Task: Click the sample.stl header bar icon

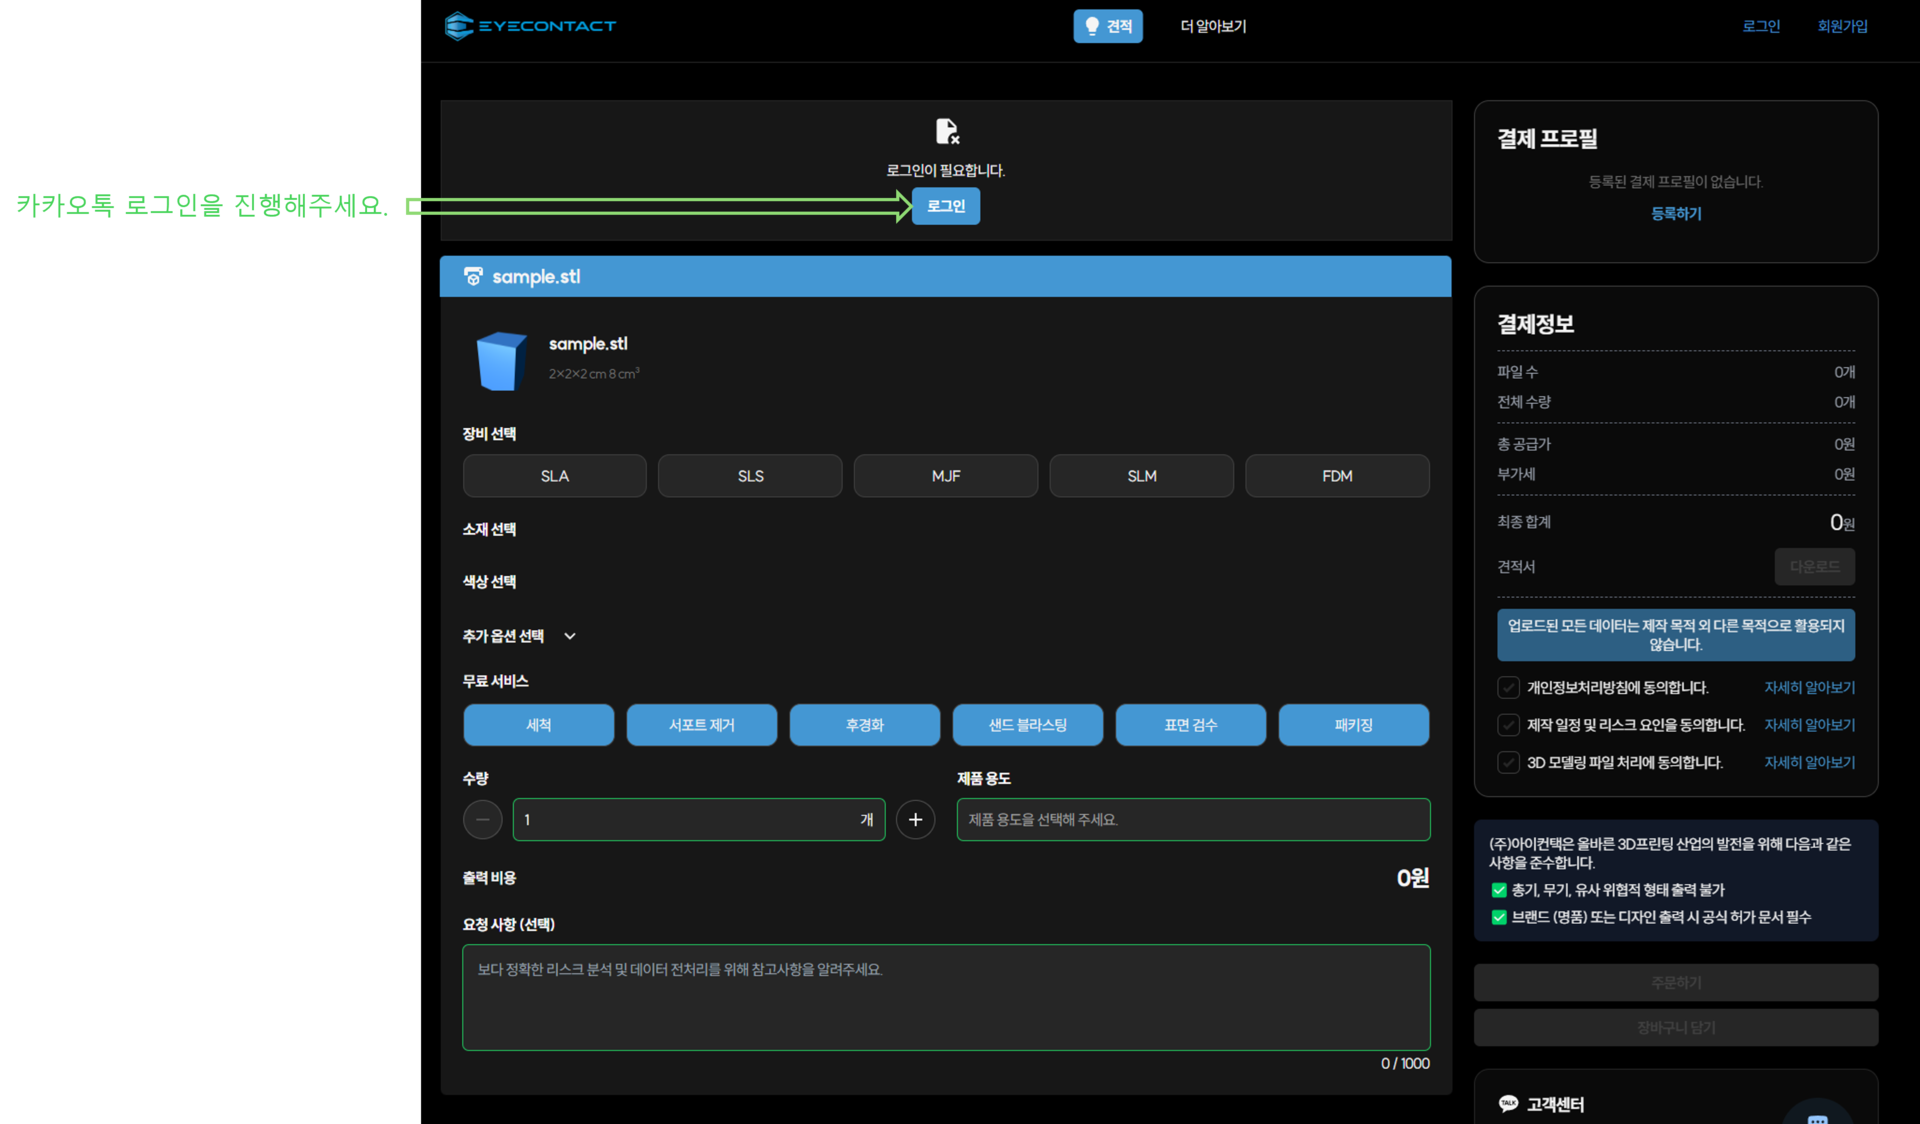Action: [473, 276]
